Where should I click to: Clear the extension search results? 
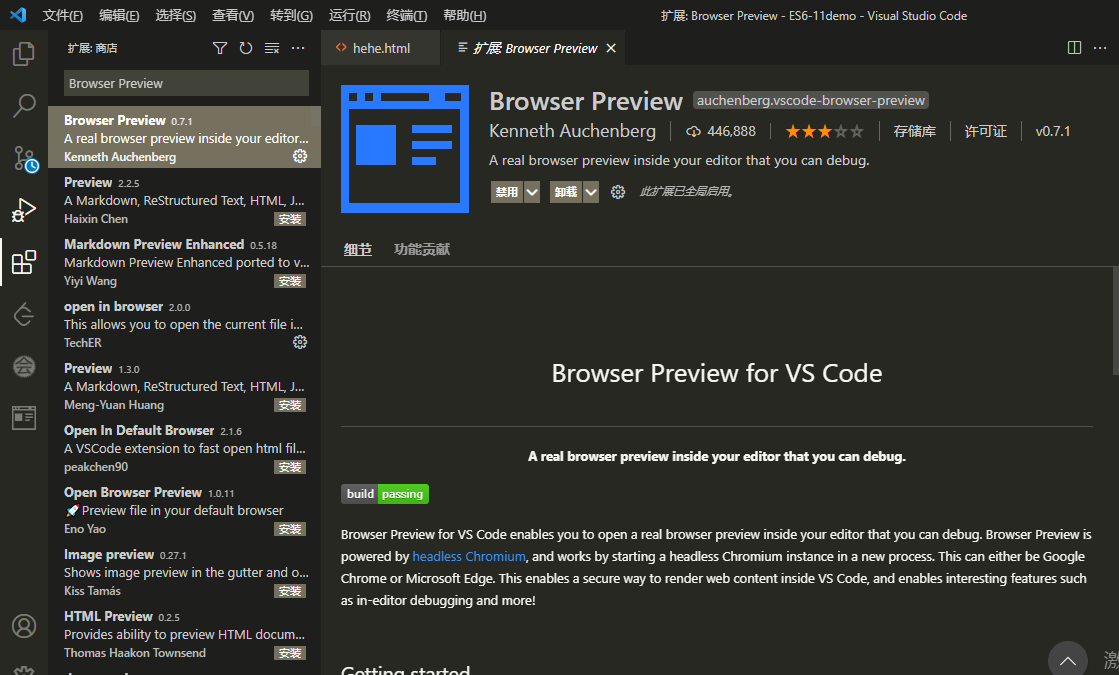[x=271, y=47]
